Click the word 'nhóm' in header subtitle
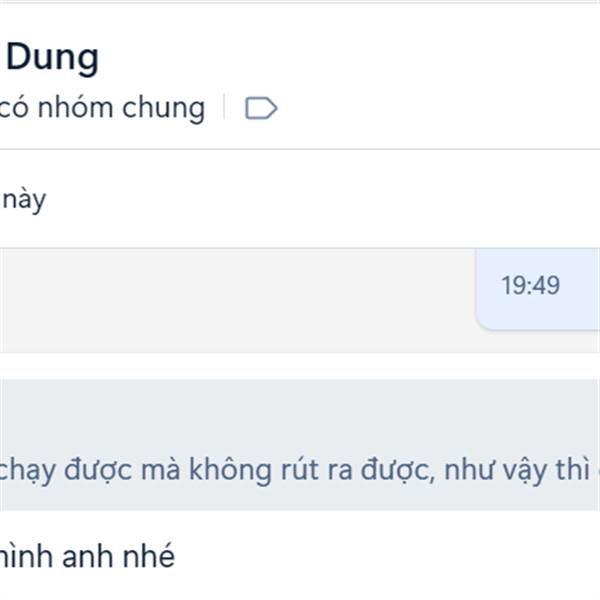600x600 pixels. [75, 108]
